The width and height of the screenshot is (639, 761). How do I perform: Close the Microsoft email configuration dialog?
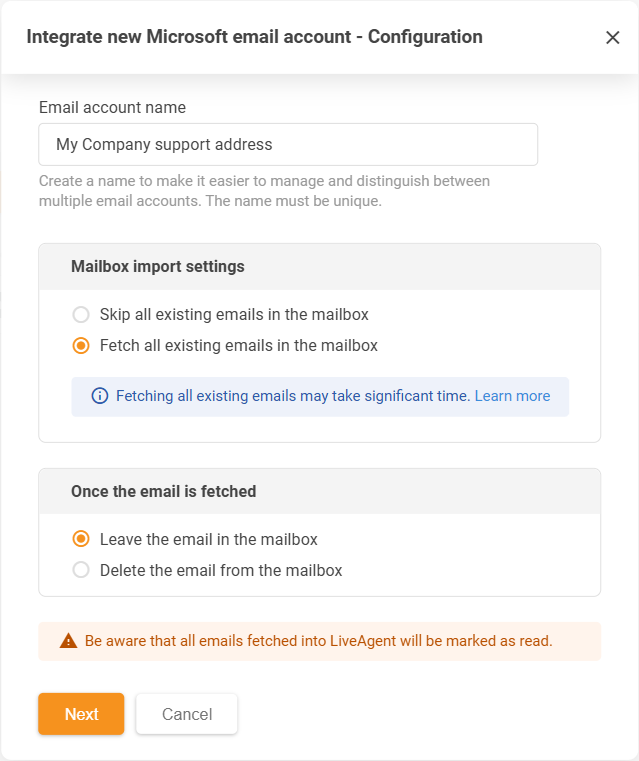(x=613, y=38)
